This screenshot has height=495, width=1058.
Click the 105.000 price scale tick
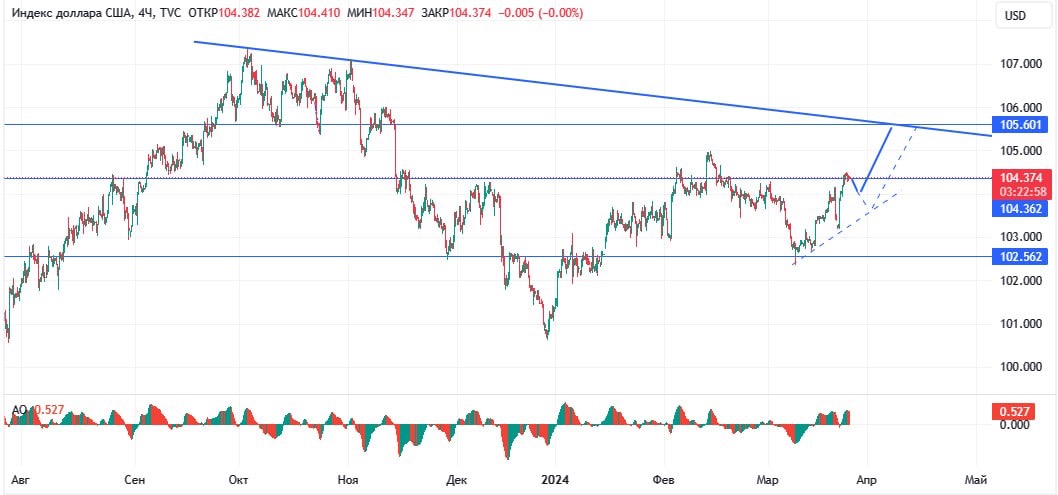tap(1020, 150)
